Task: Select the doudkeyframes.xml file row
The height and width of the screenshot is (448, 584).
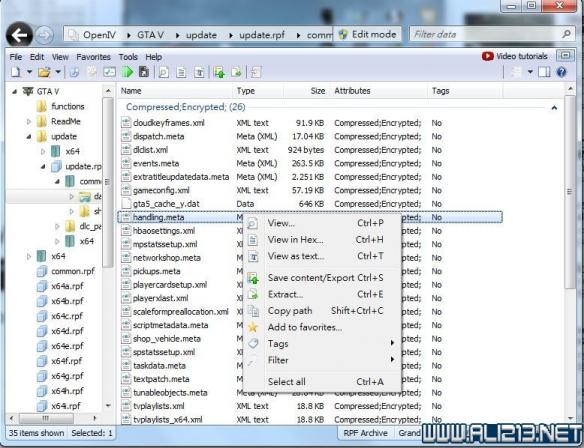Action: [x=311, y=123]
